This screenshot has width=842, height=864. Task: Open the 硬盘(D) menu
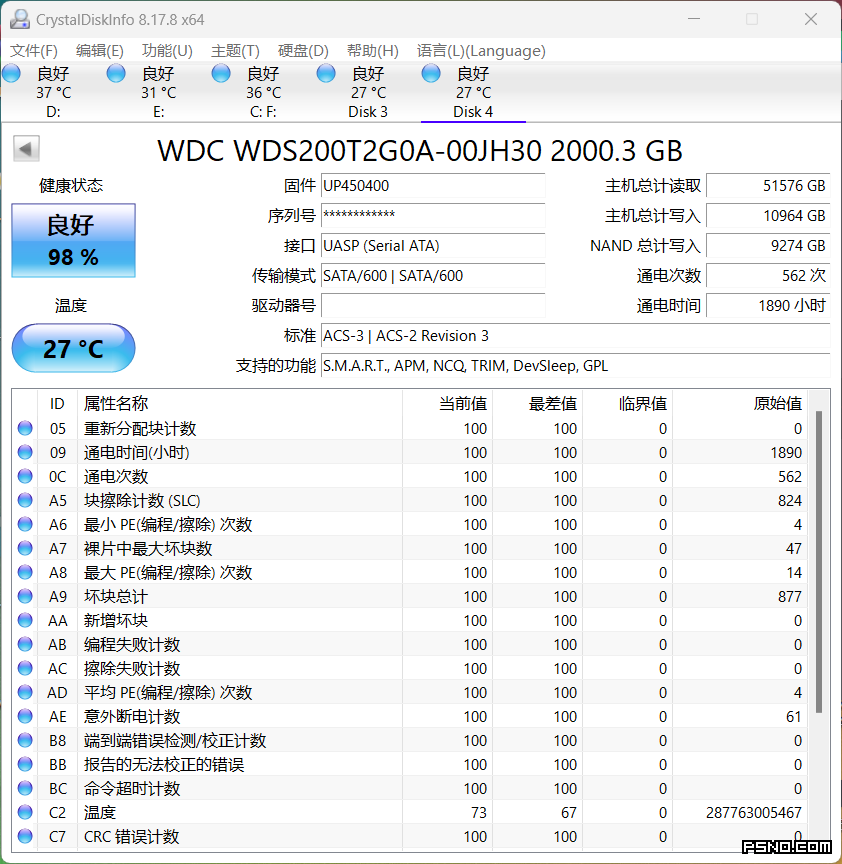click(303, 51)
